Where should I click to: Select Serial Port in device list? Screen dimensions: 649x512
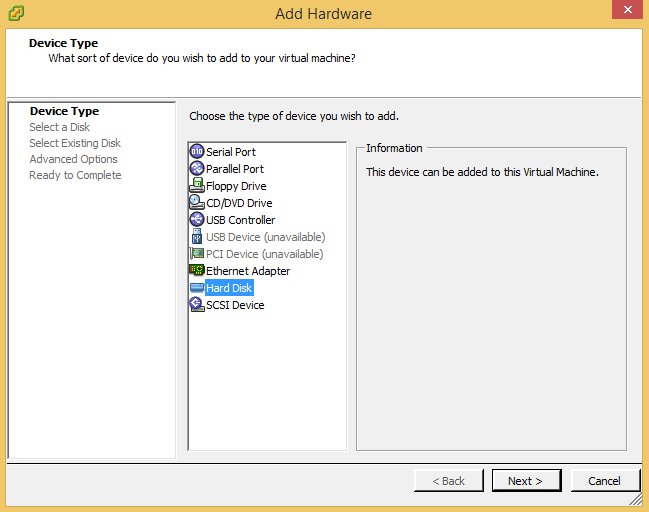click(x=231, y=152)
